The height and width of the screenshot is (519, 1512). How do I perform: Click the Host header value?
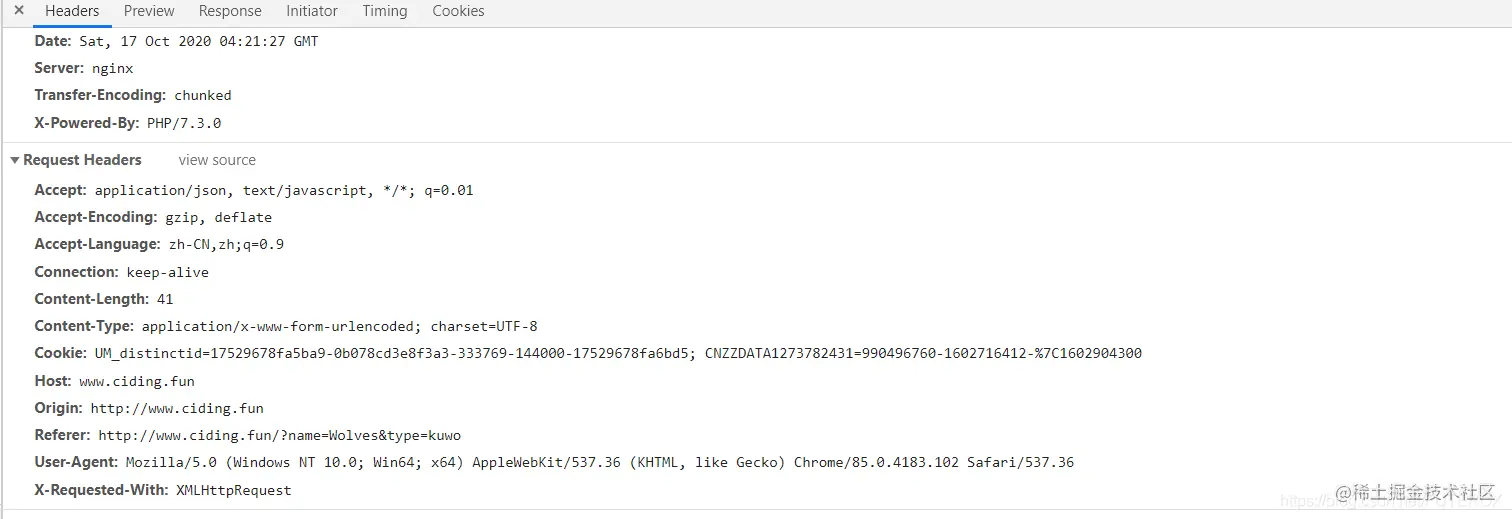pos(137,381)
